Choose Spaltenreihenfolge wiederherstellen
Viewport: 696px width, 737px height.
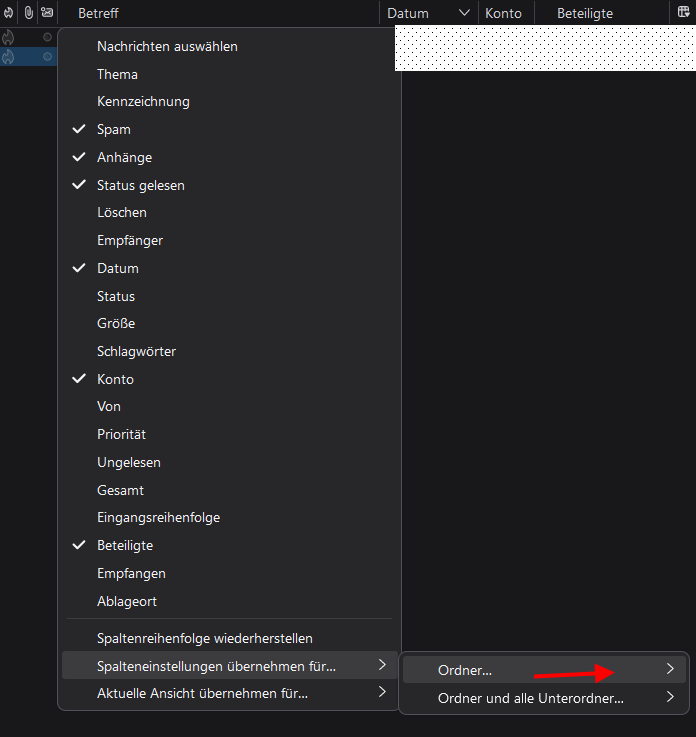click(229, 638)
